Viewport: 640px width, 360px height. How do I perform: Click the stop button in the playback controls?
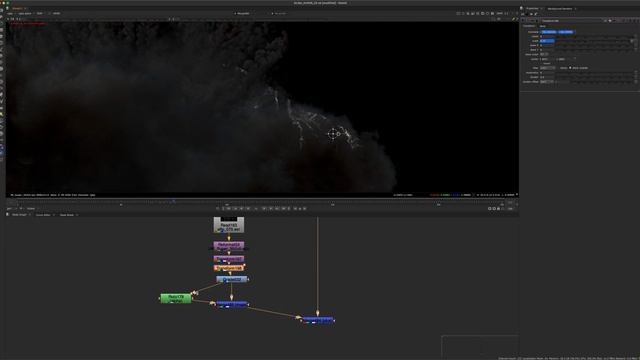coord(256,209)
